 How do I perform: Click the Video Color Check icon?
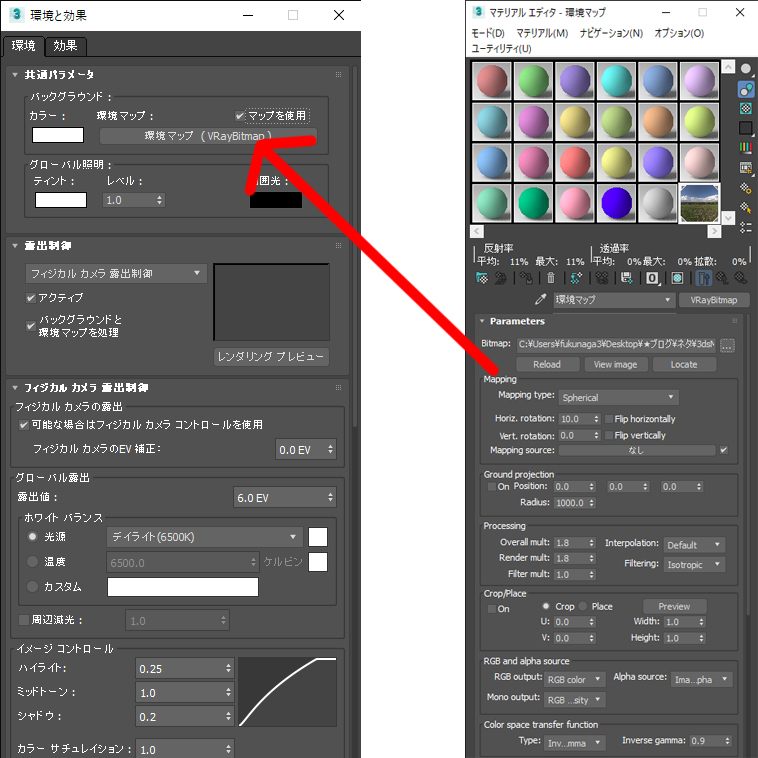(x=746, y=148)
